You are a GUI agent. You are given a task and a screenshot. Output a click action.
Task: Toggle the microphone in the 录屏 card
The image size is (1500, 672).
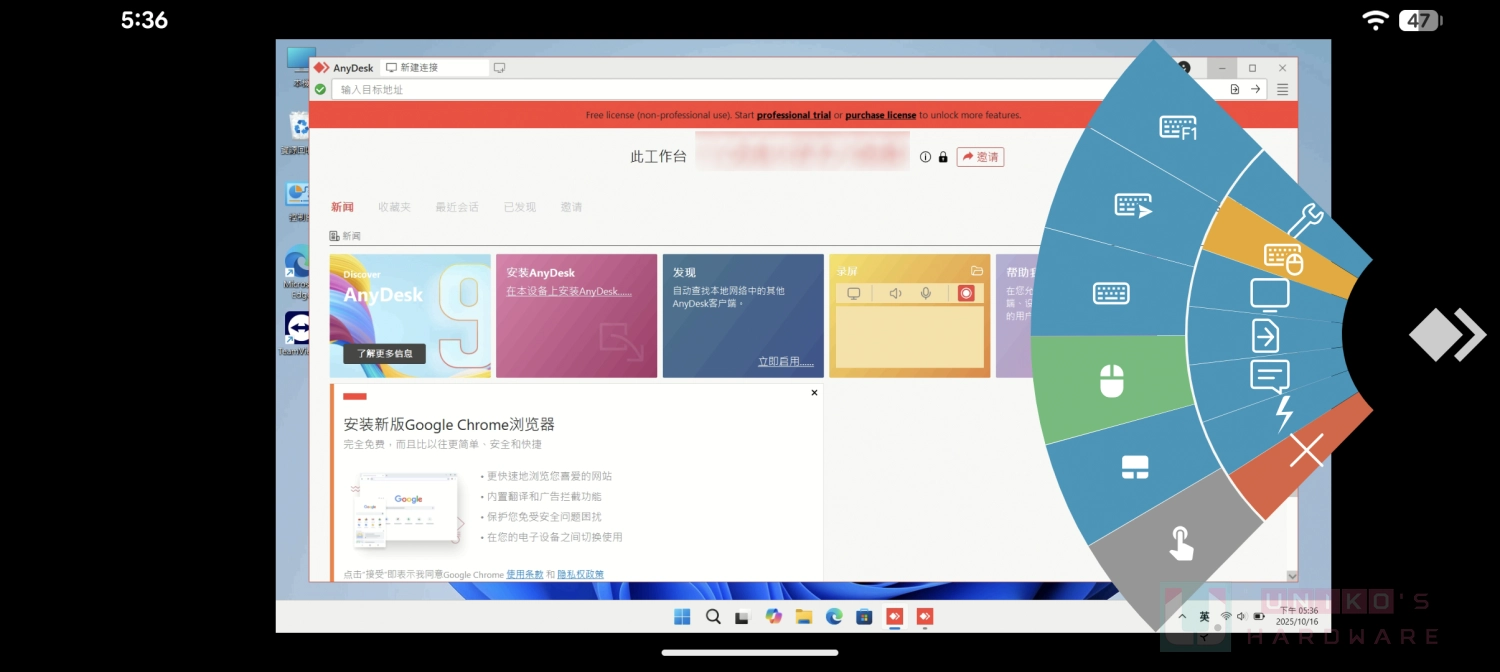(923, 293)
